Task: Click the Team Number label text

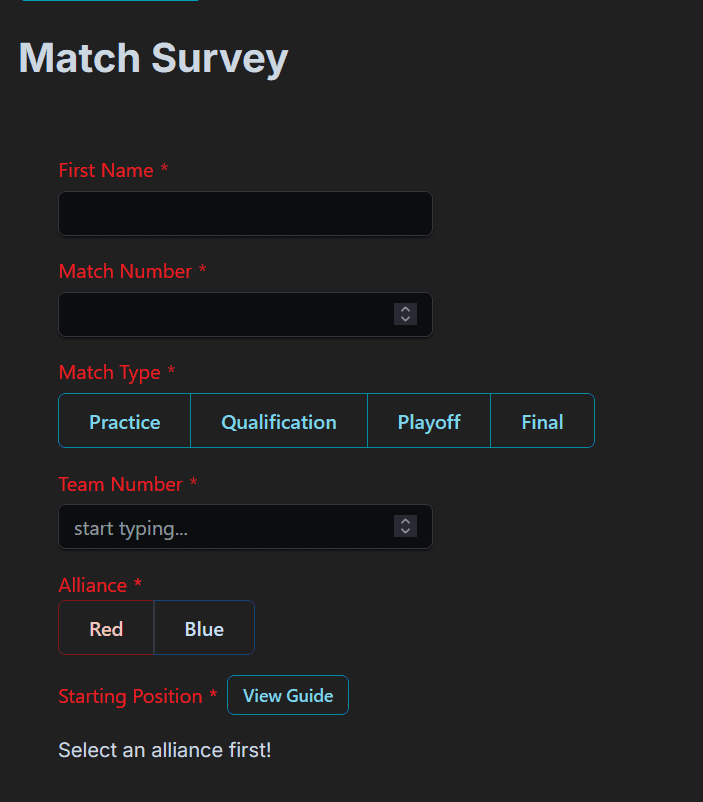Action: (x=120, y=484)
